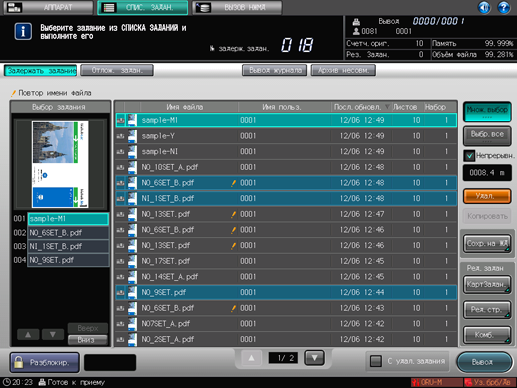Viewport: 517px width, 388px height.
Task: Open КартЗадан. job ticket button
Action: (487, 284)
